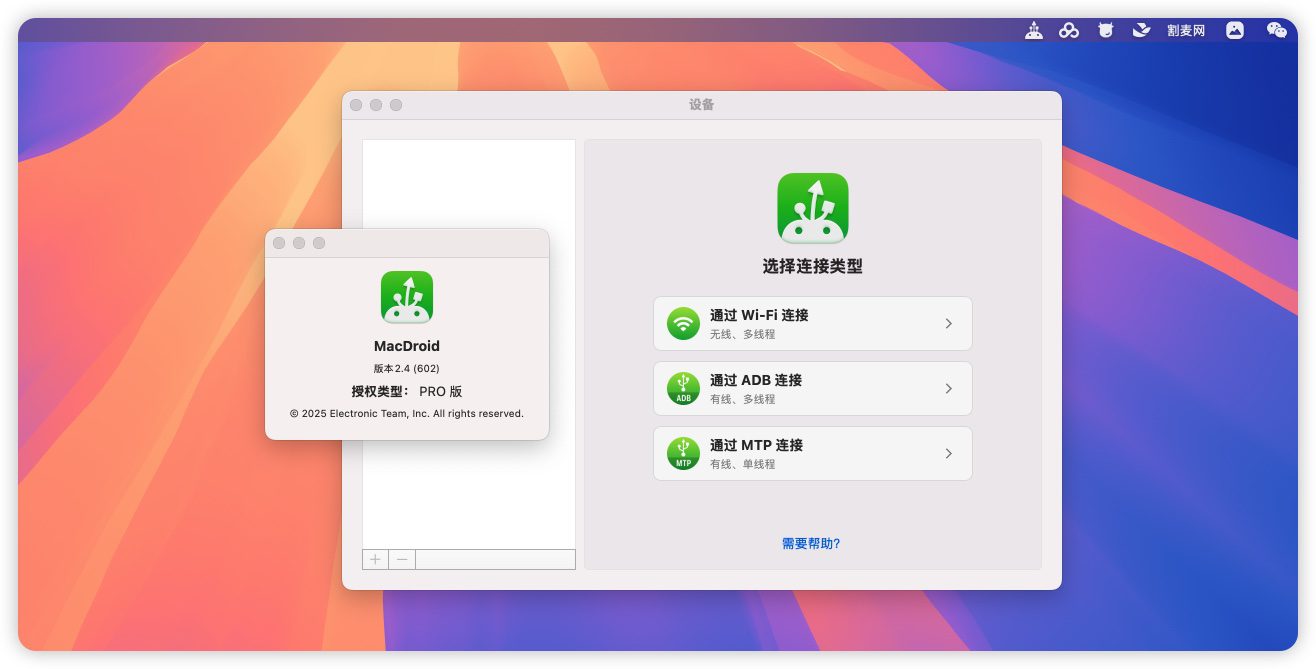Click the 有线、多线程 subtitle

(743, 399)
